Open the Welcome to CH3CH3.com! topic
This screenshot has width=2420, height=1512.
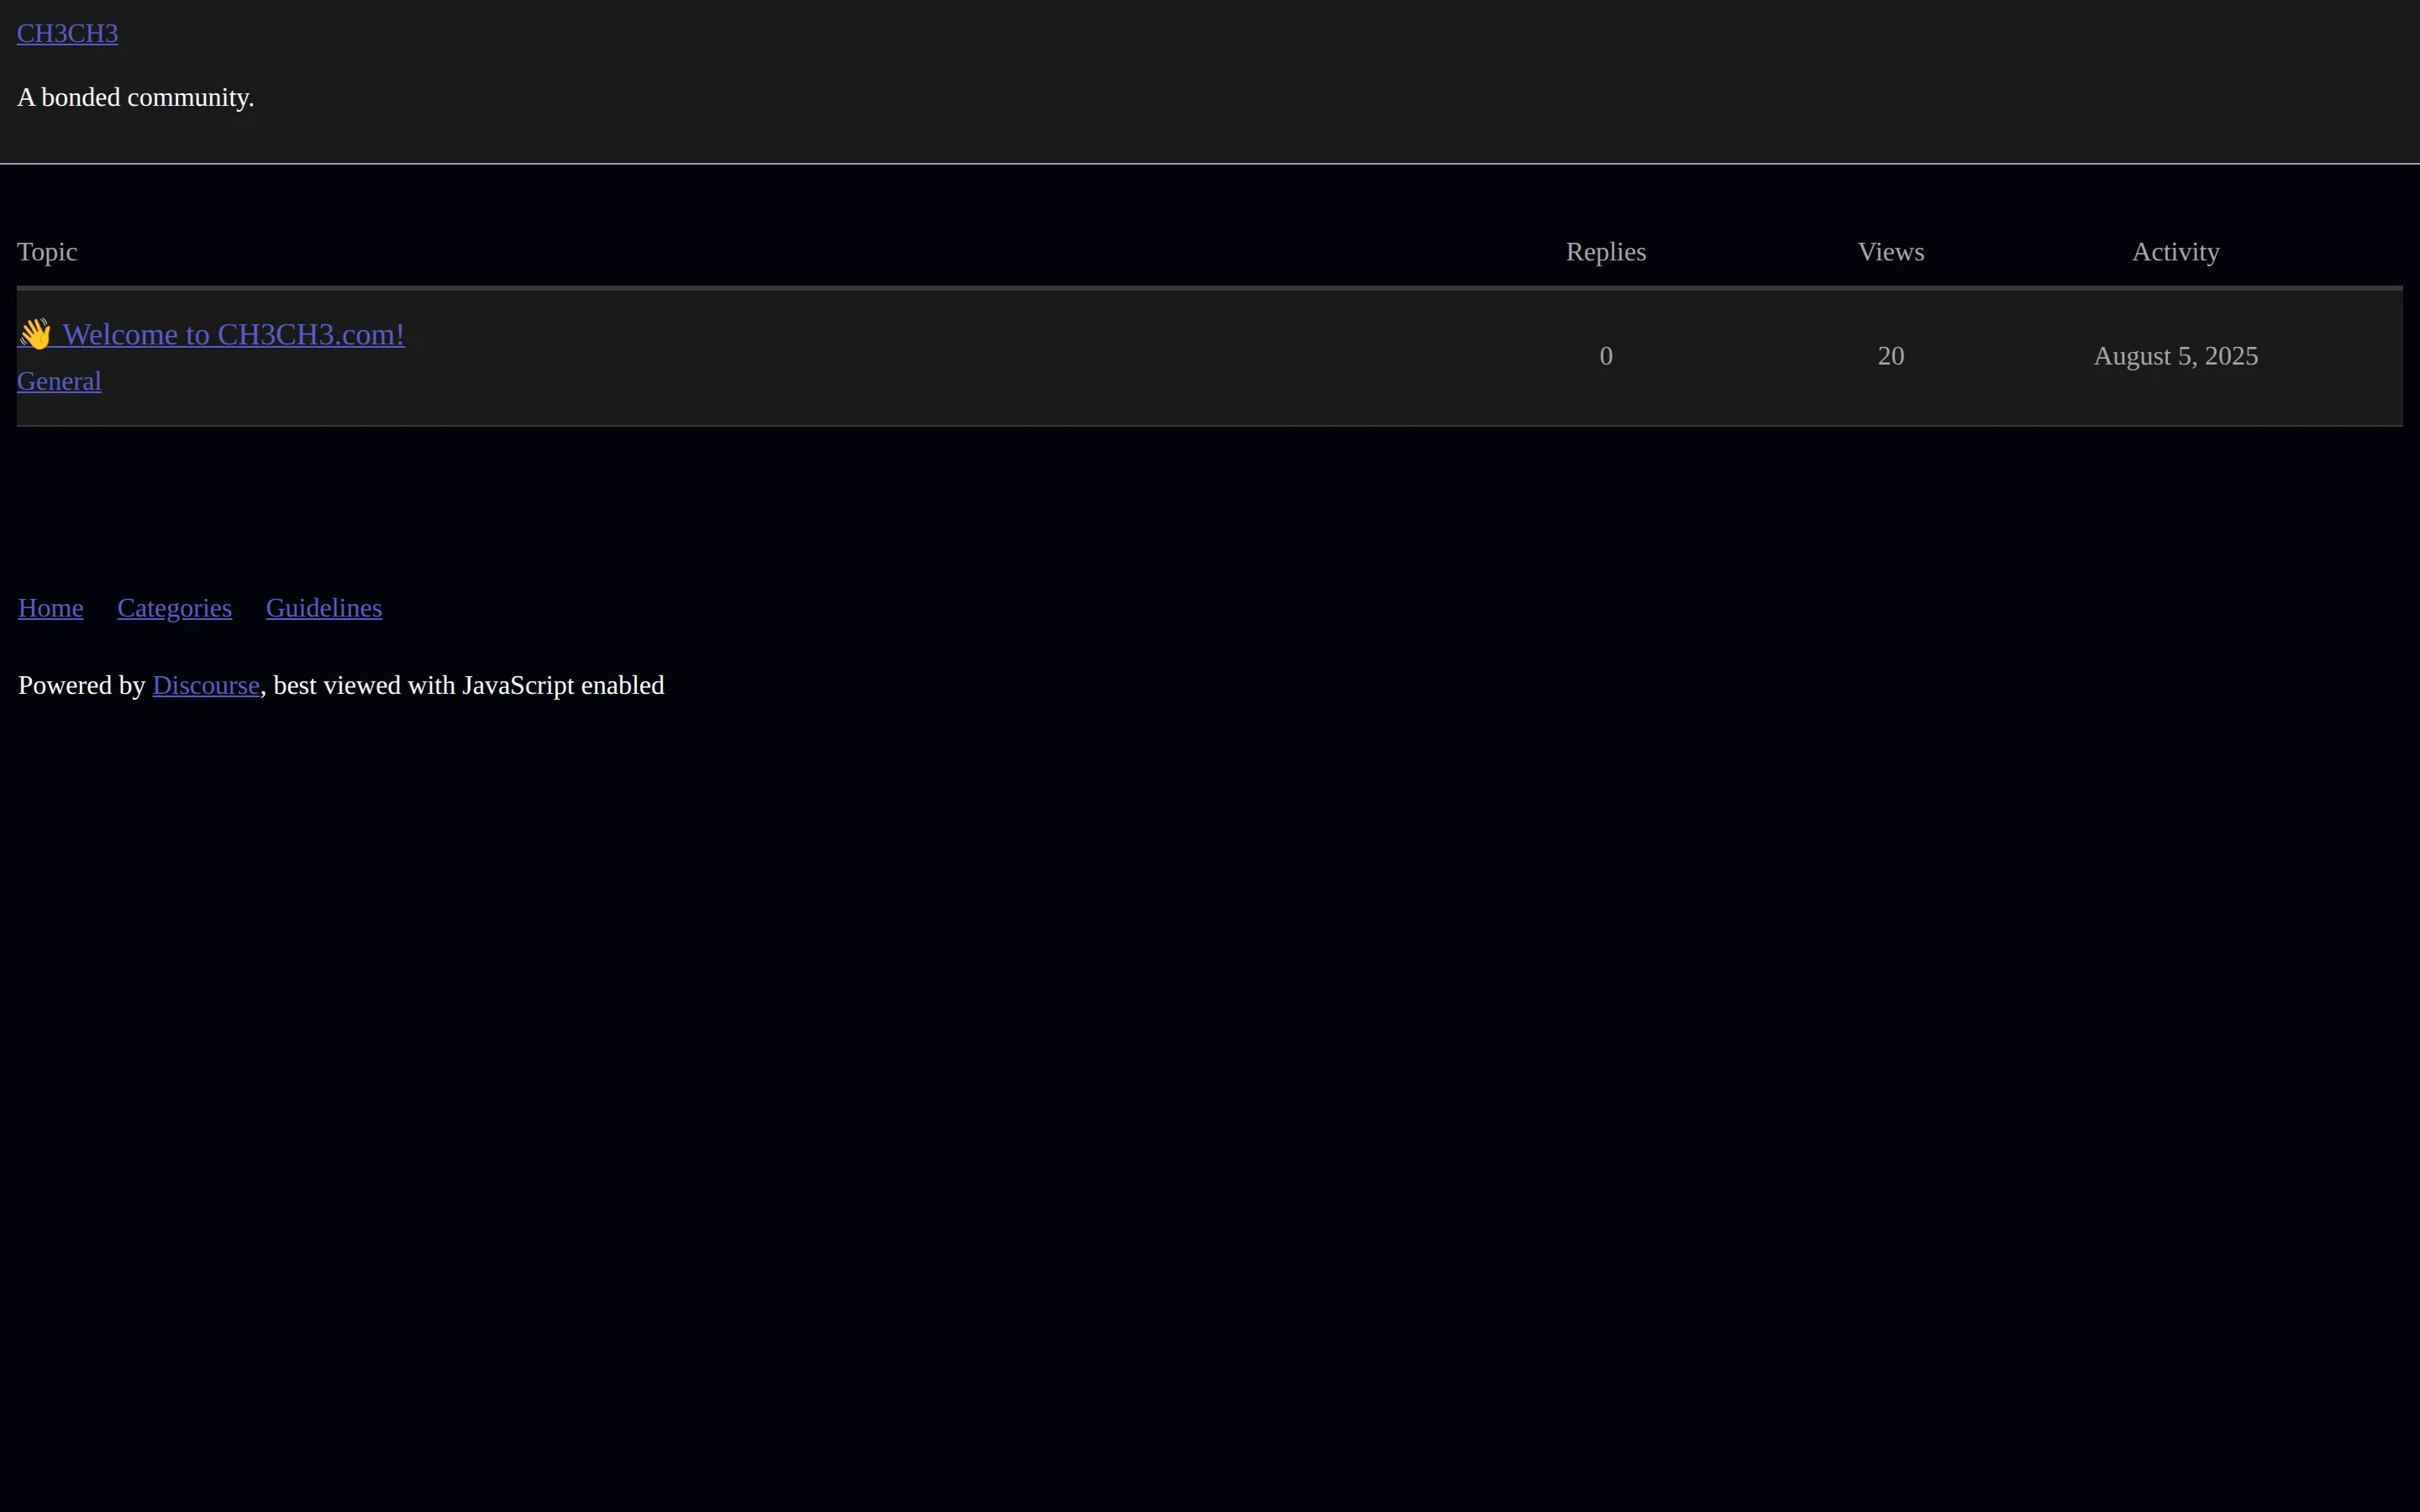point(233,334)
